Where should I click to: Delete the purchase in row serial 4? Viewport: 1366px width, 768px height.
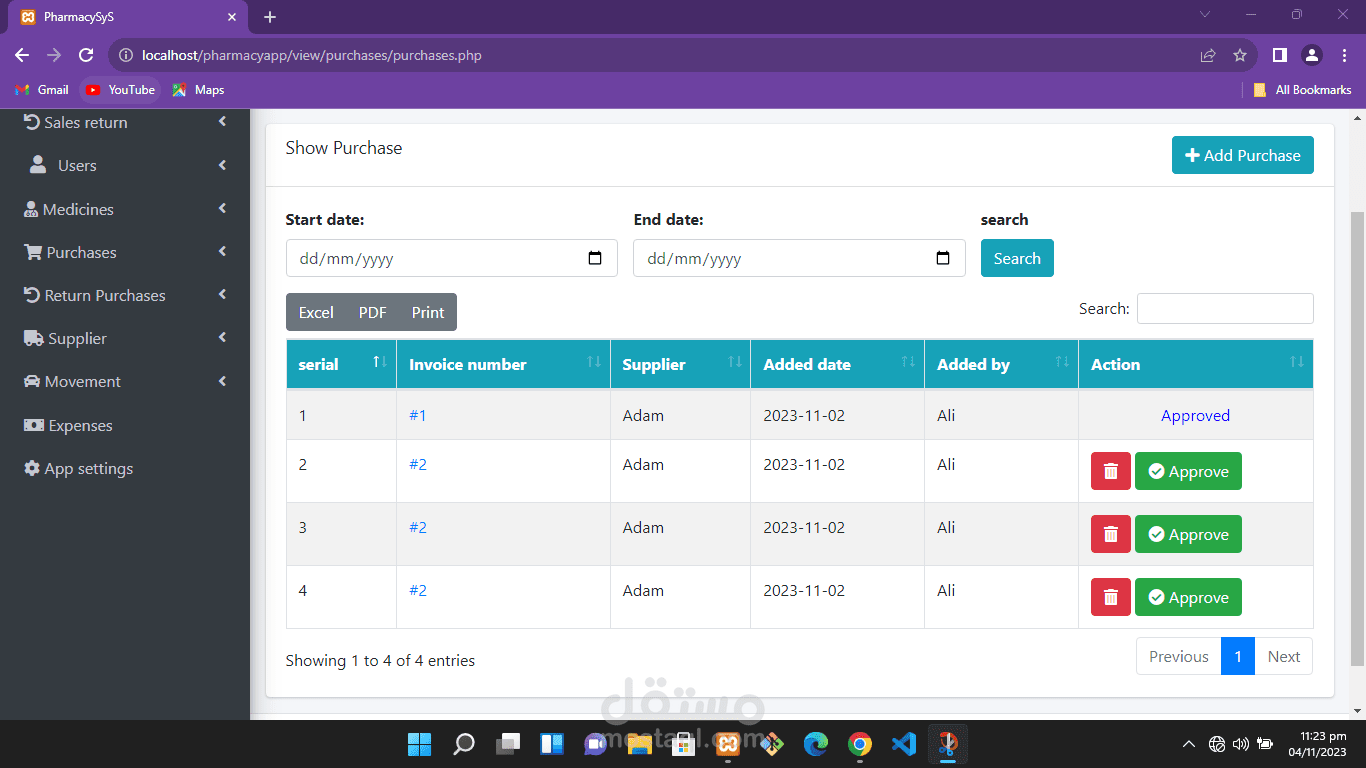click(1110, 597)
